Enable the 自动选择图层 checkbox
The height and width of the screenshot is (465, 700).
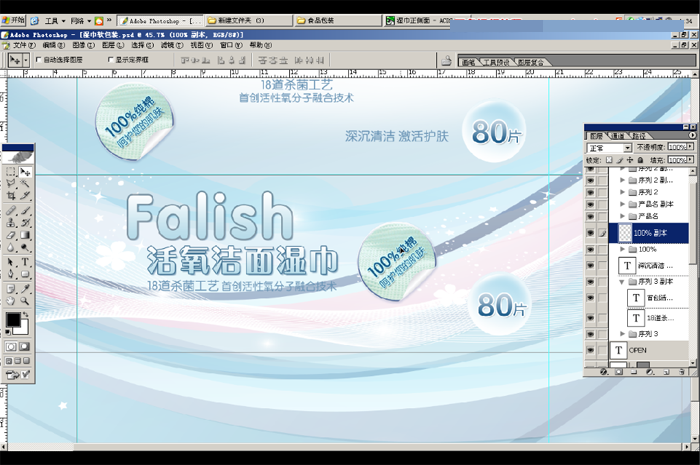pos(39,60)
